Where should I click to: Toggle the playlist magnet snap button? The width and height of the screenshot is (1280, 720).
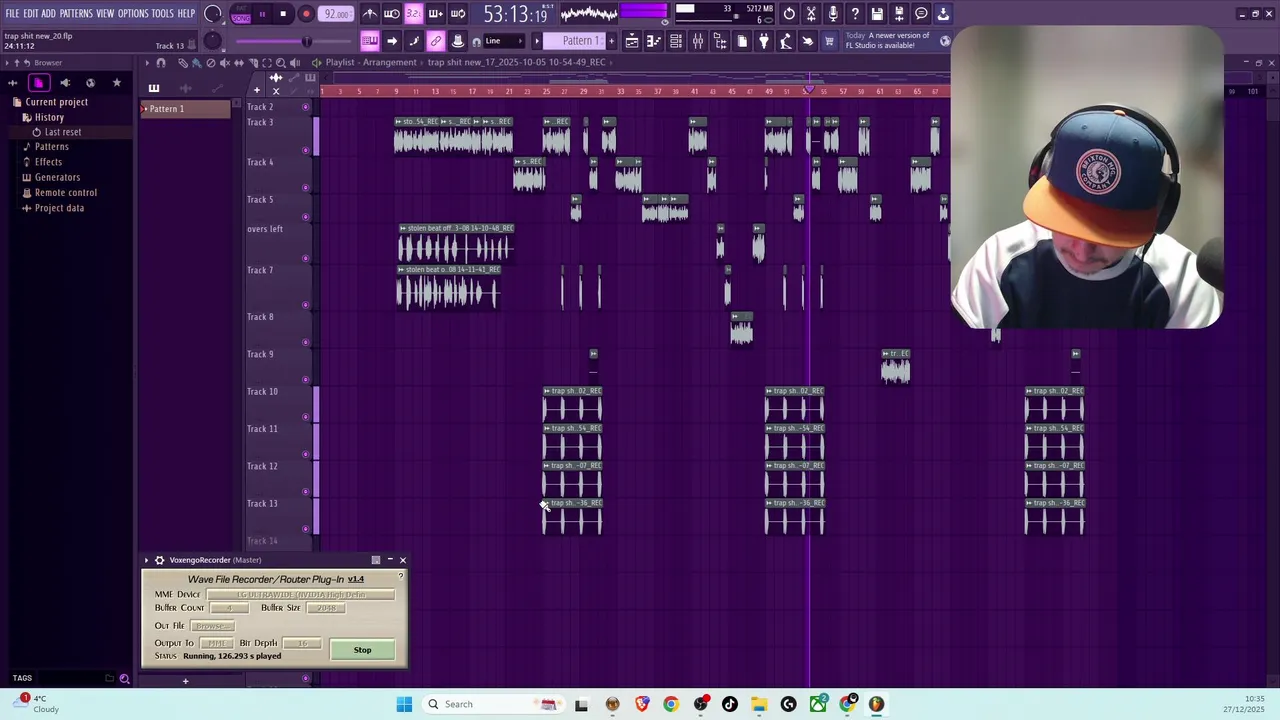[x=161, y=63]
